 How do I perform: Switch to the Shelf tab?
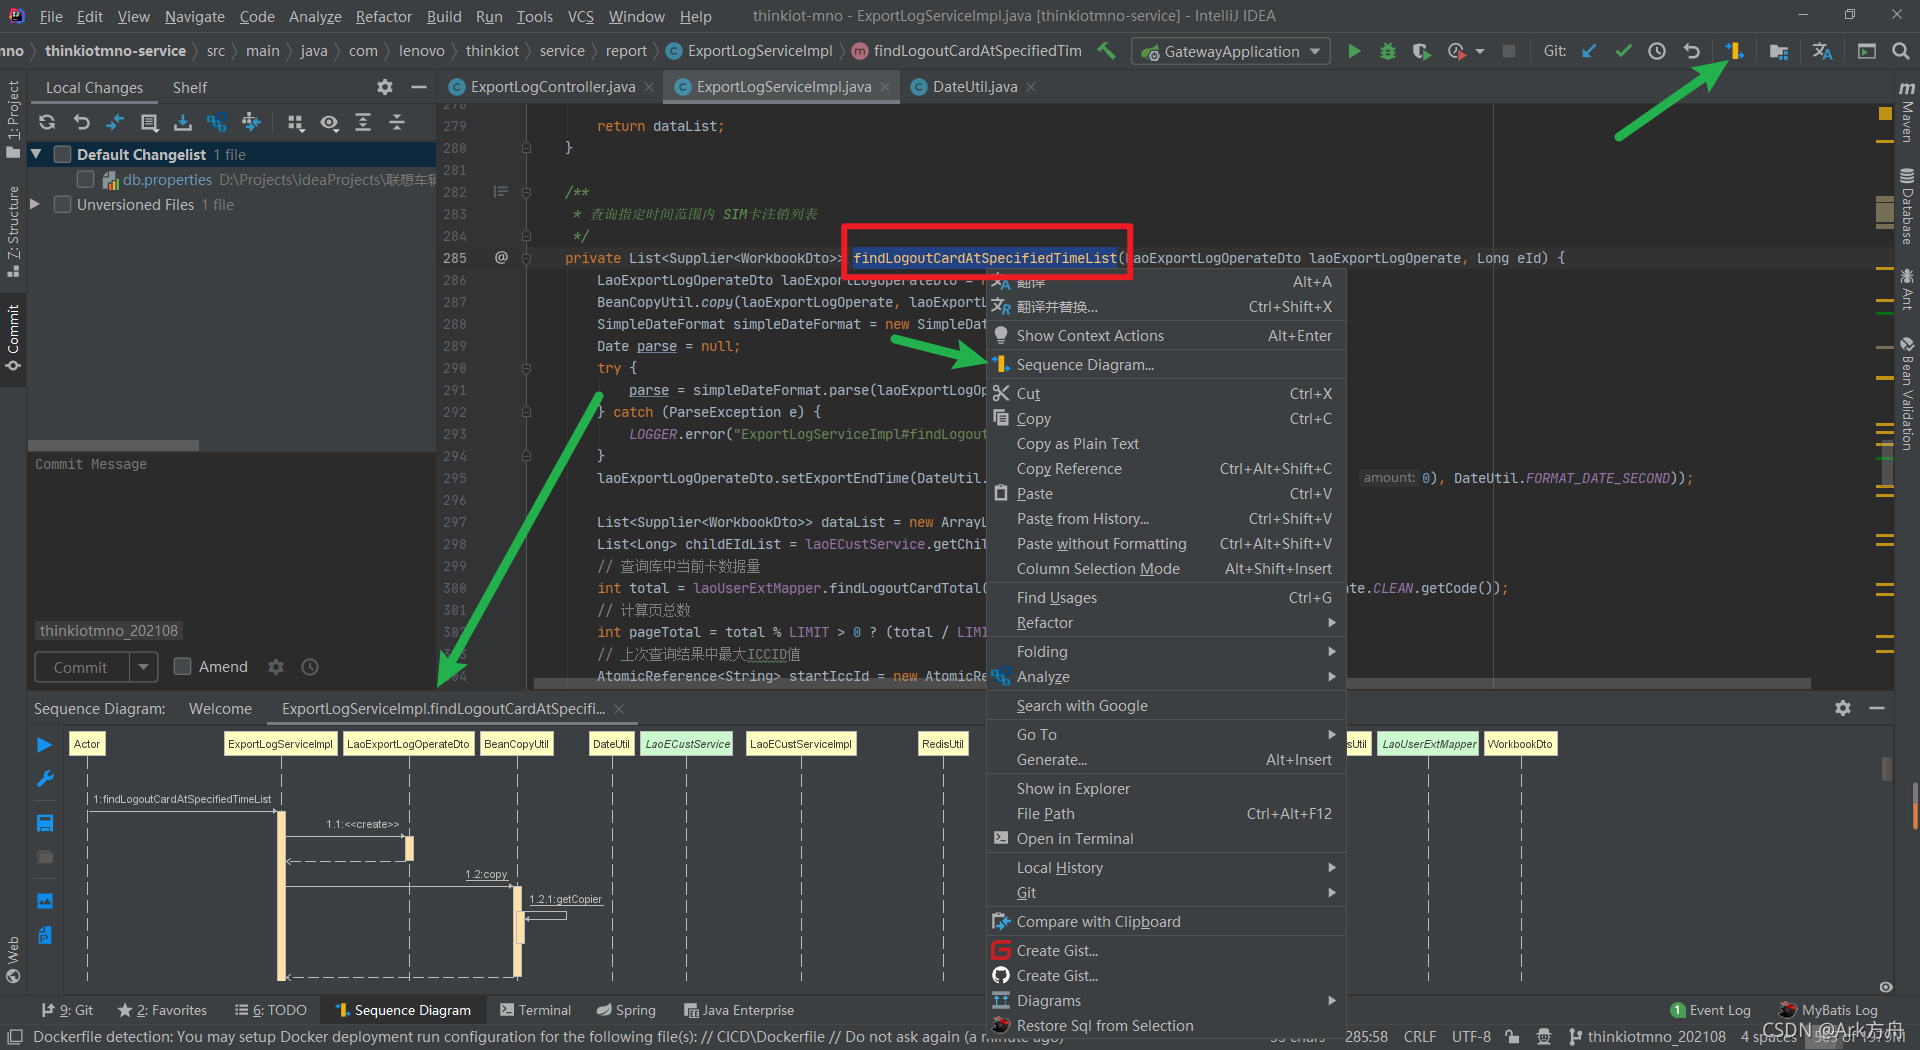click(190, 88)
